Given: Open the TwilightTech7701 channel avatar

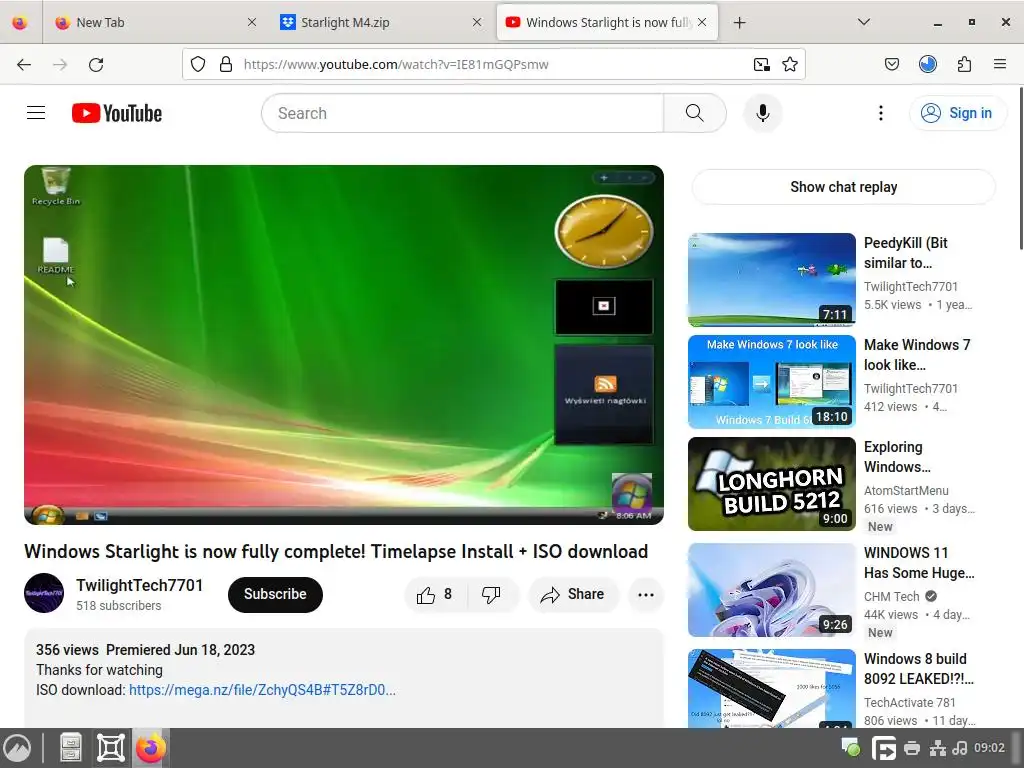Looking at the screenshot, I should coord(44,593).
